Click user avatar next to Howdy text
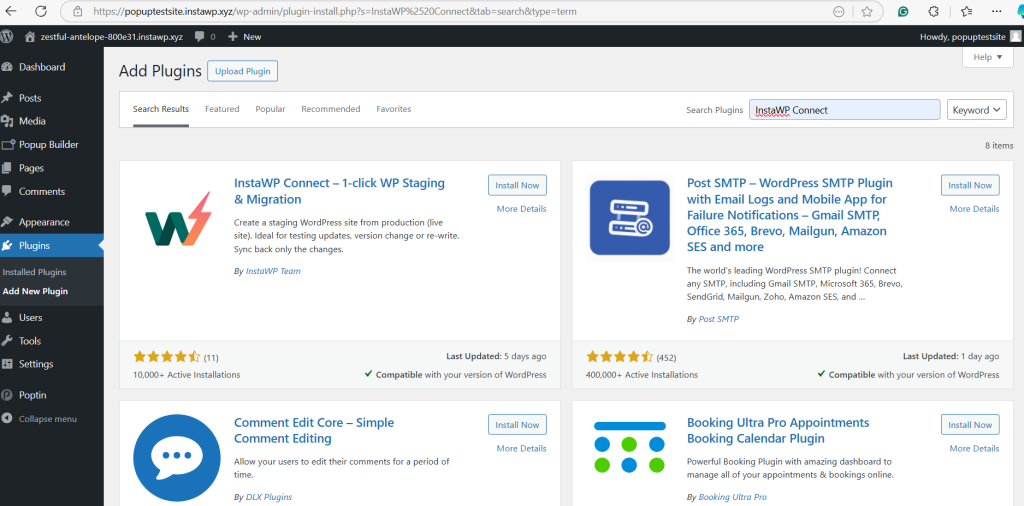 (x=1016, y=37)
